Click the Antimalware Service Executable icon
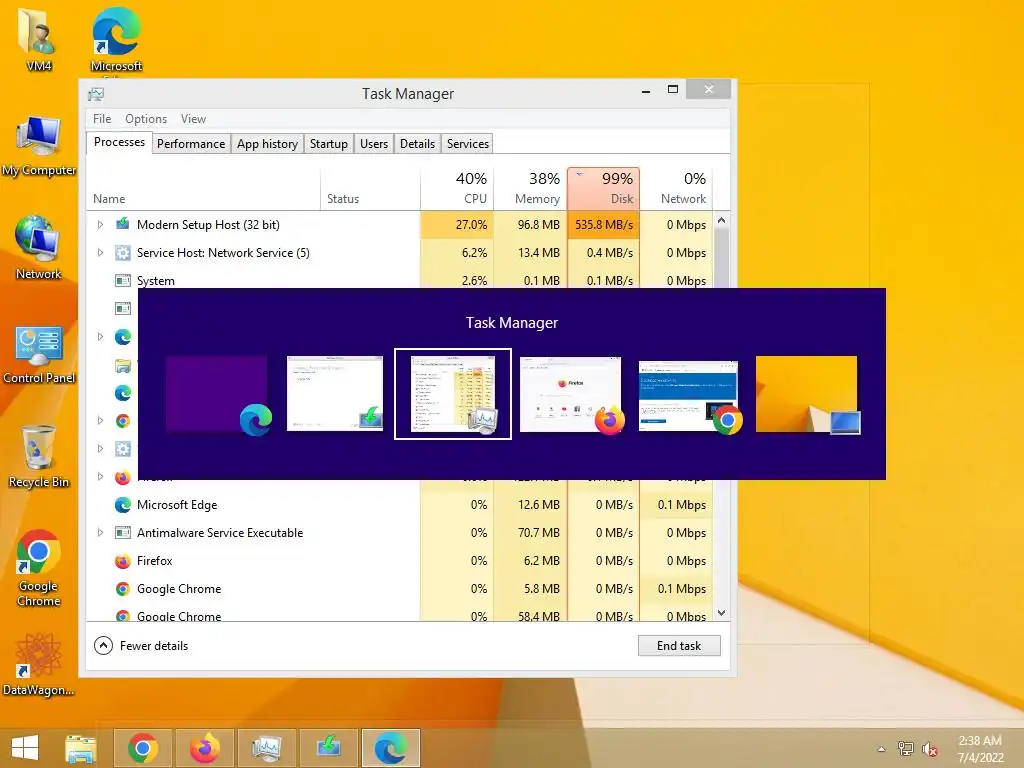1024x768 pixels. pos(123,532)
